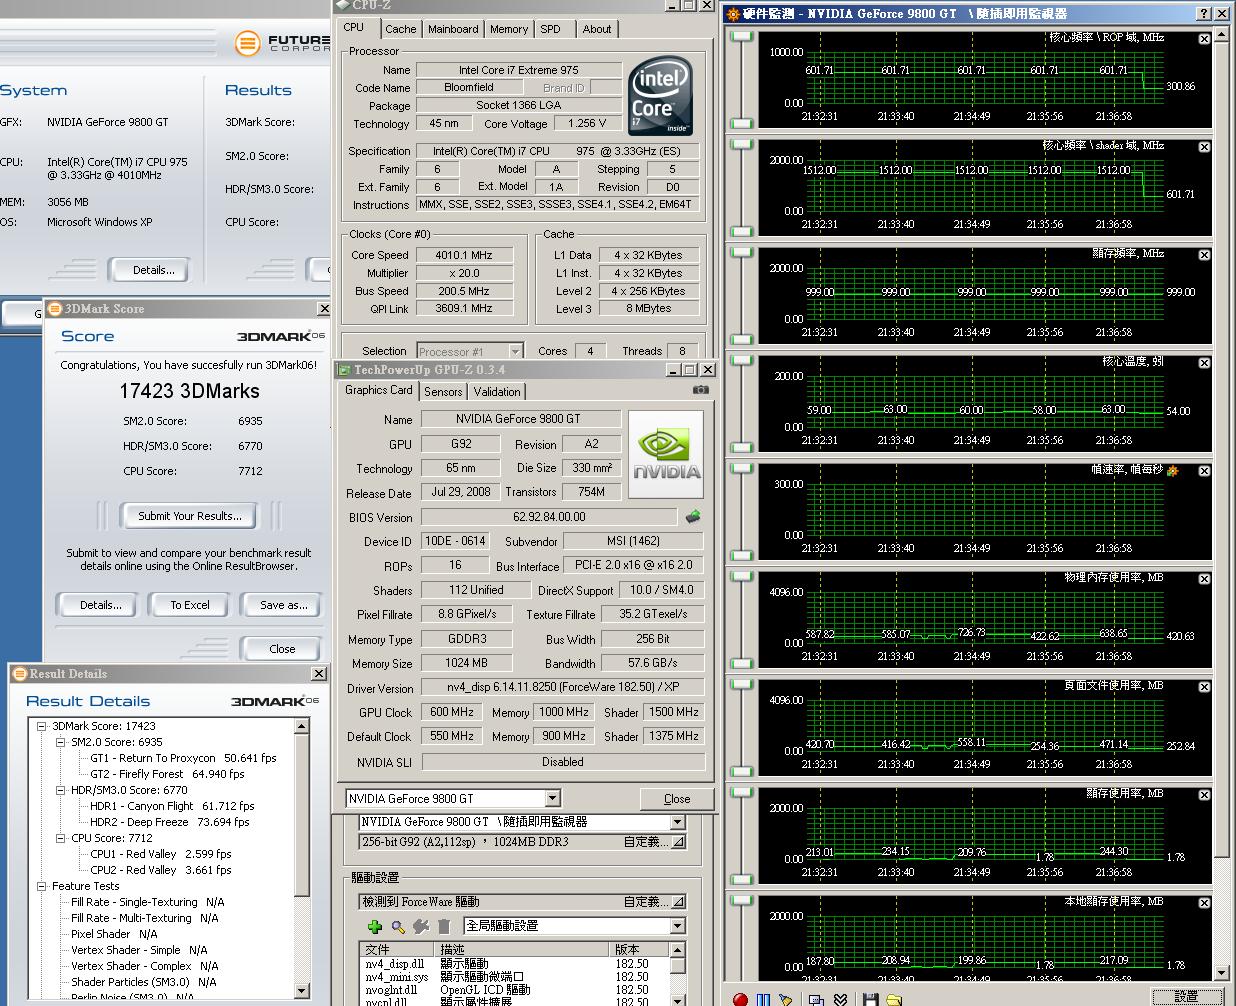Viewport: 1236px width, 1006px height.
Task: Click the overlapping windows icon in monitor toolbar
Action: click(x=816, y=998)
